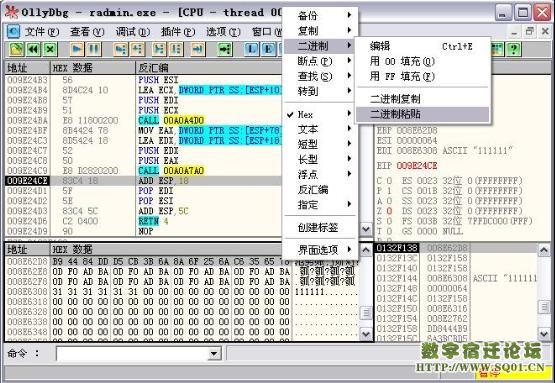
Task: Click the execute till return icon
Action: (198, 49)
